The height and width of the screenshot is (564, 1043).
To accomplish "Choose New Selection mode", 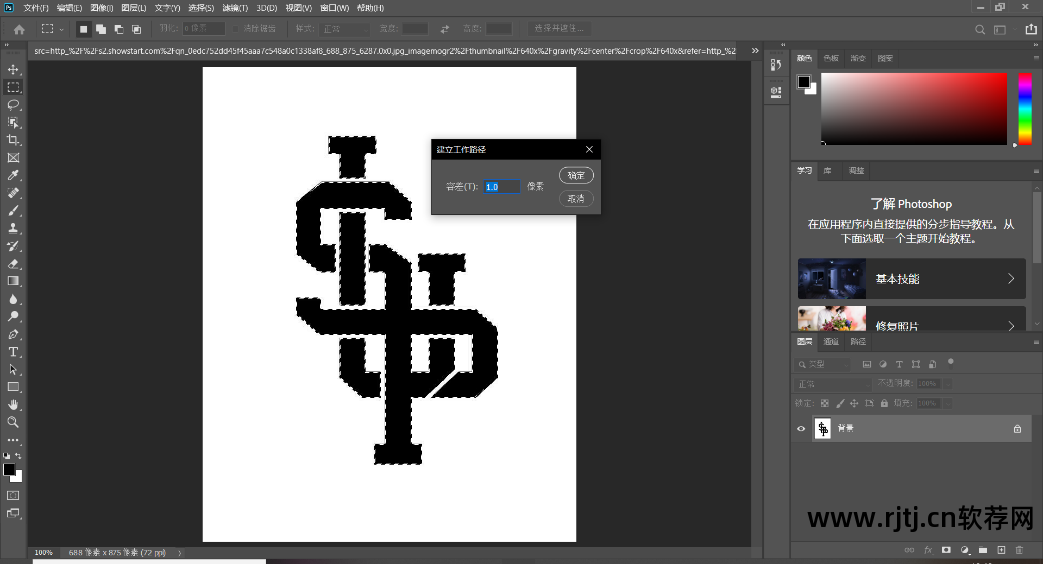I will [83, 29].
